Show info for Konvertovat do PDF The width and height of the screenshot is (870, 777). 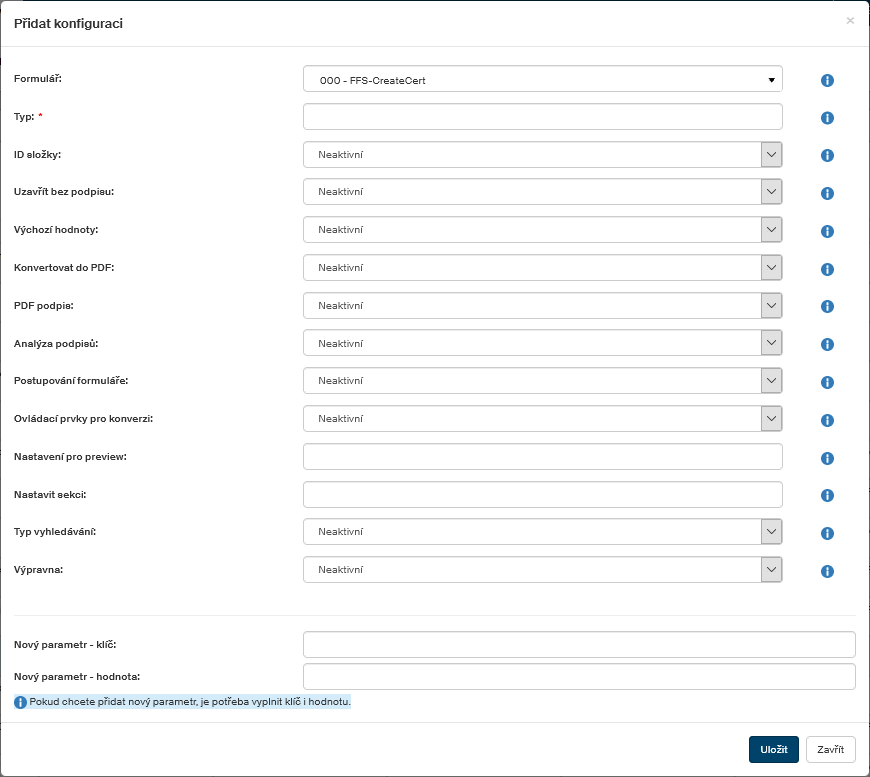coord(827,270)
